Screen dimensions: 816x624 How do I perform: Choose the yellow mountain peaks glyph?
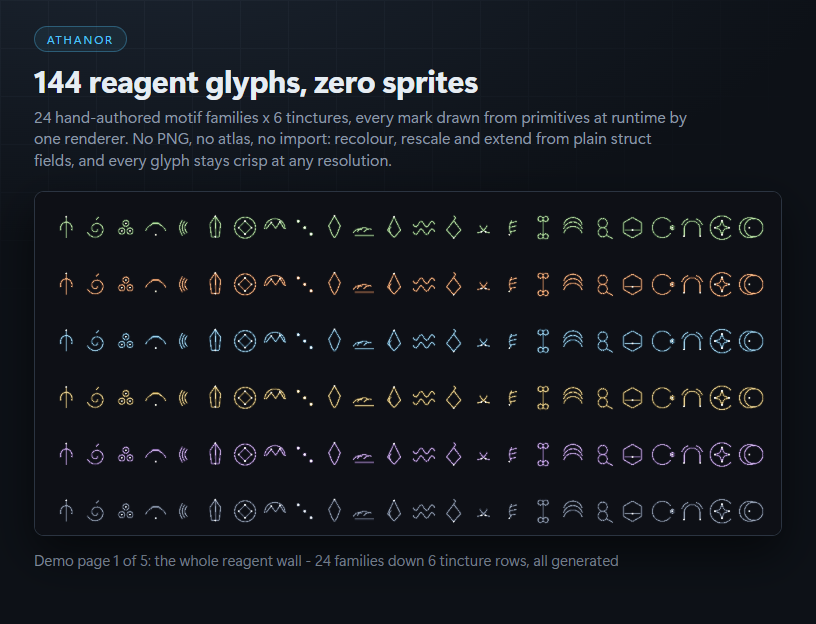275,396
